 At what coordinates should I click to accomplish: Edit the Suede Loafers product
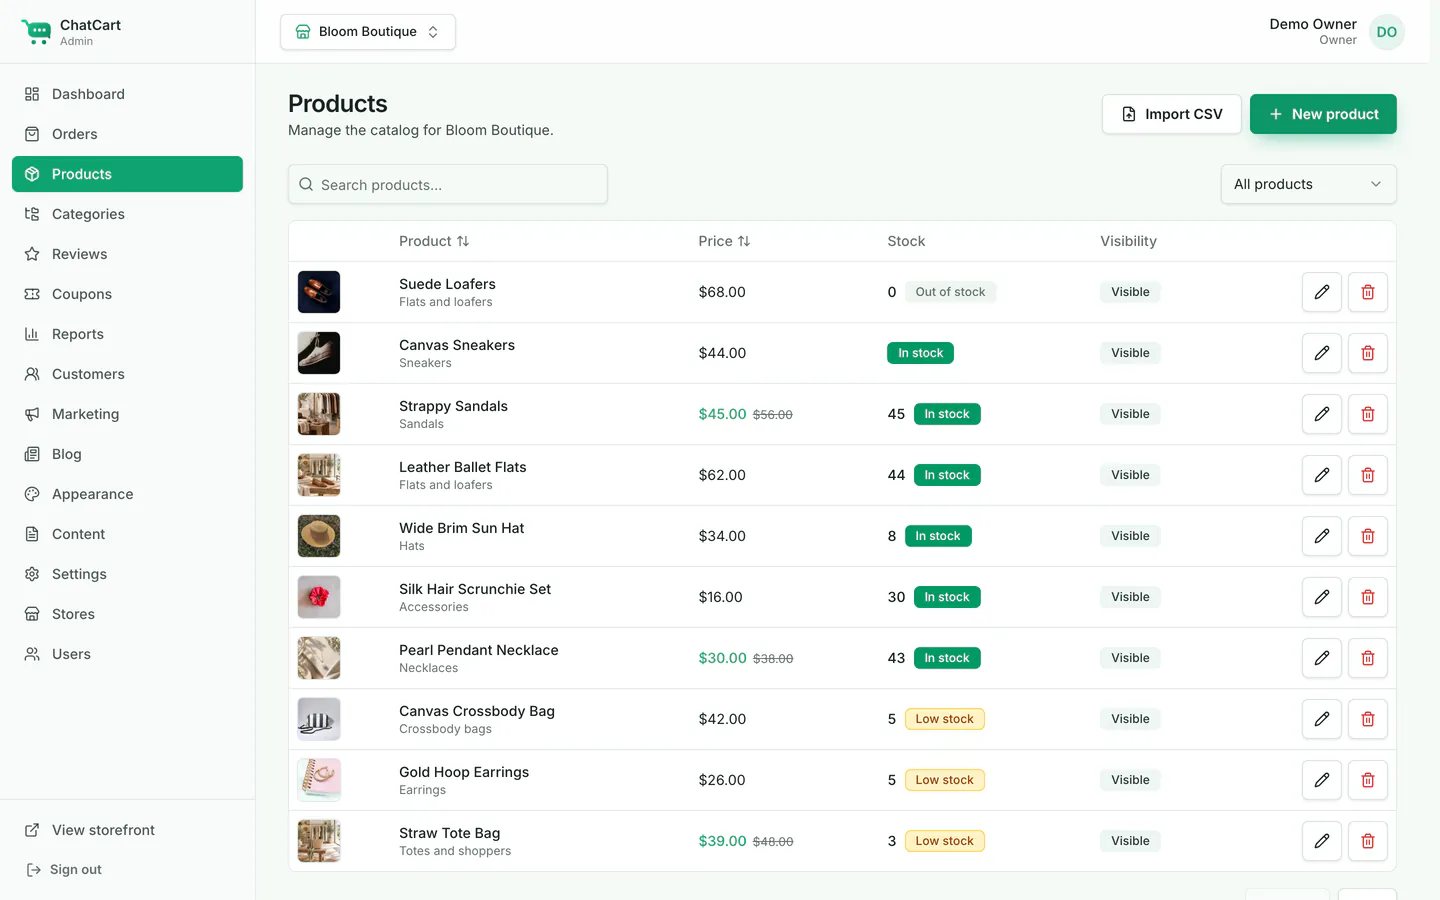pyautogui.click(x=1321, y=292)
